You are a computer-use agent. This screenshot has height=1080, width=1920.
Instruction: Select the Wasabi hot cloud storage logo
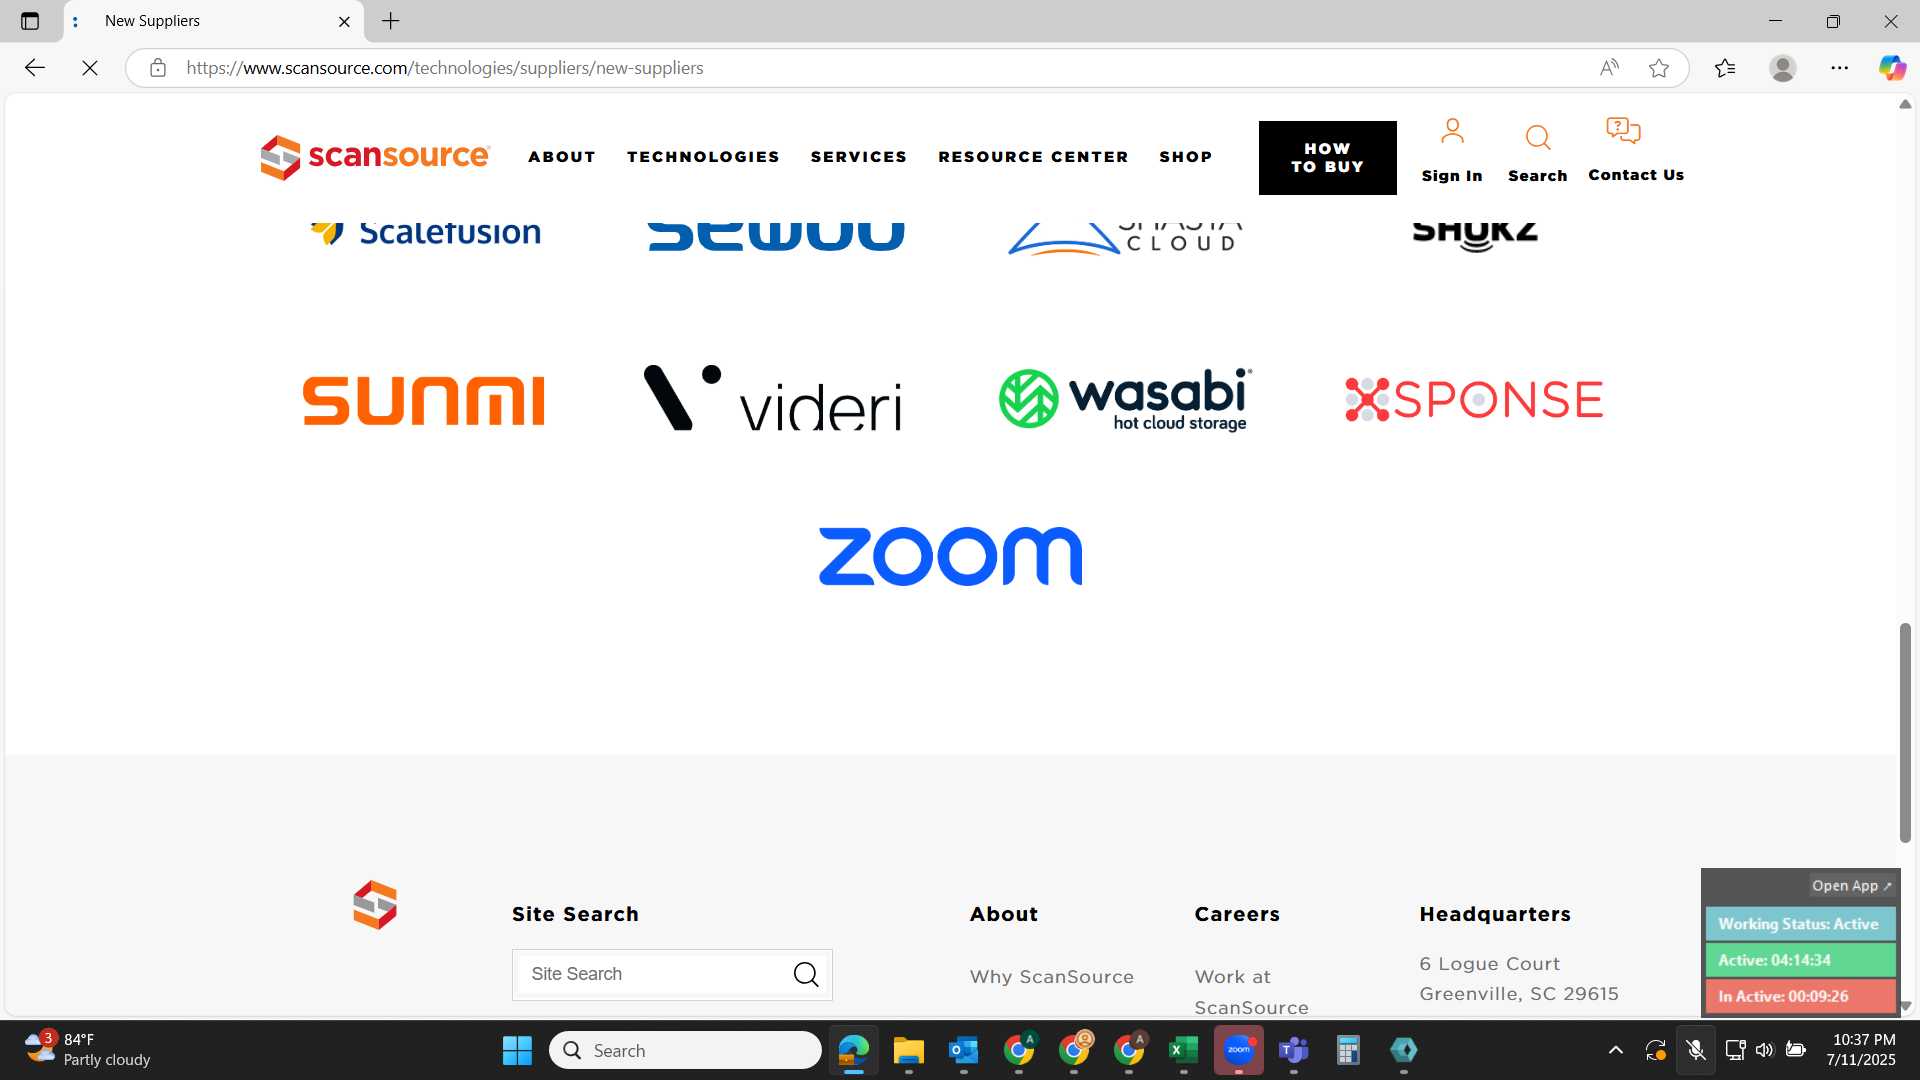(x=1125, y=399)
